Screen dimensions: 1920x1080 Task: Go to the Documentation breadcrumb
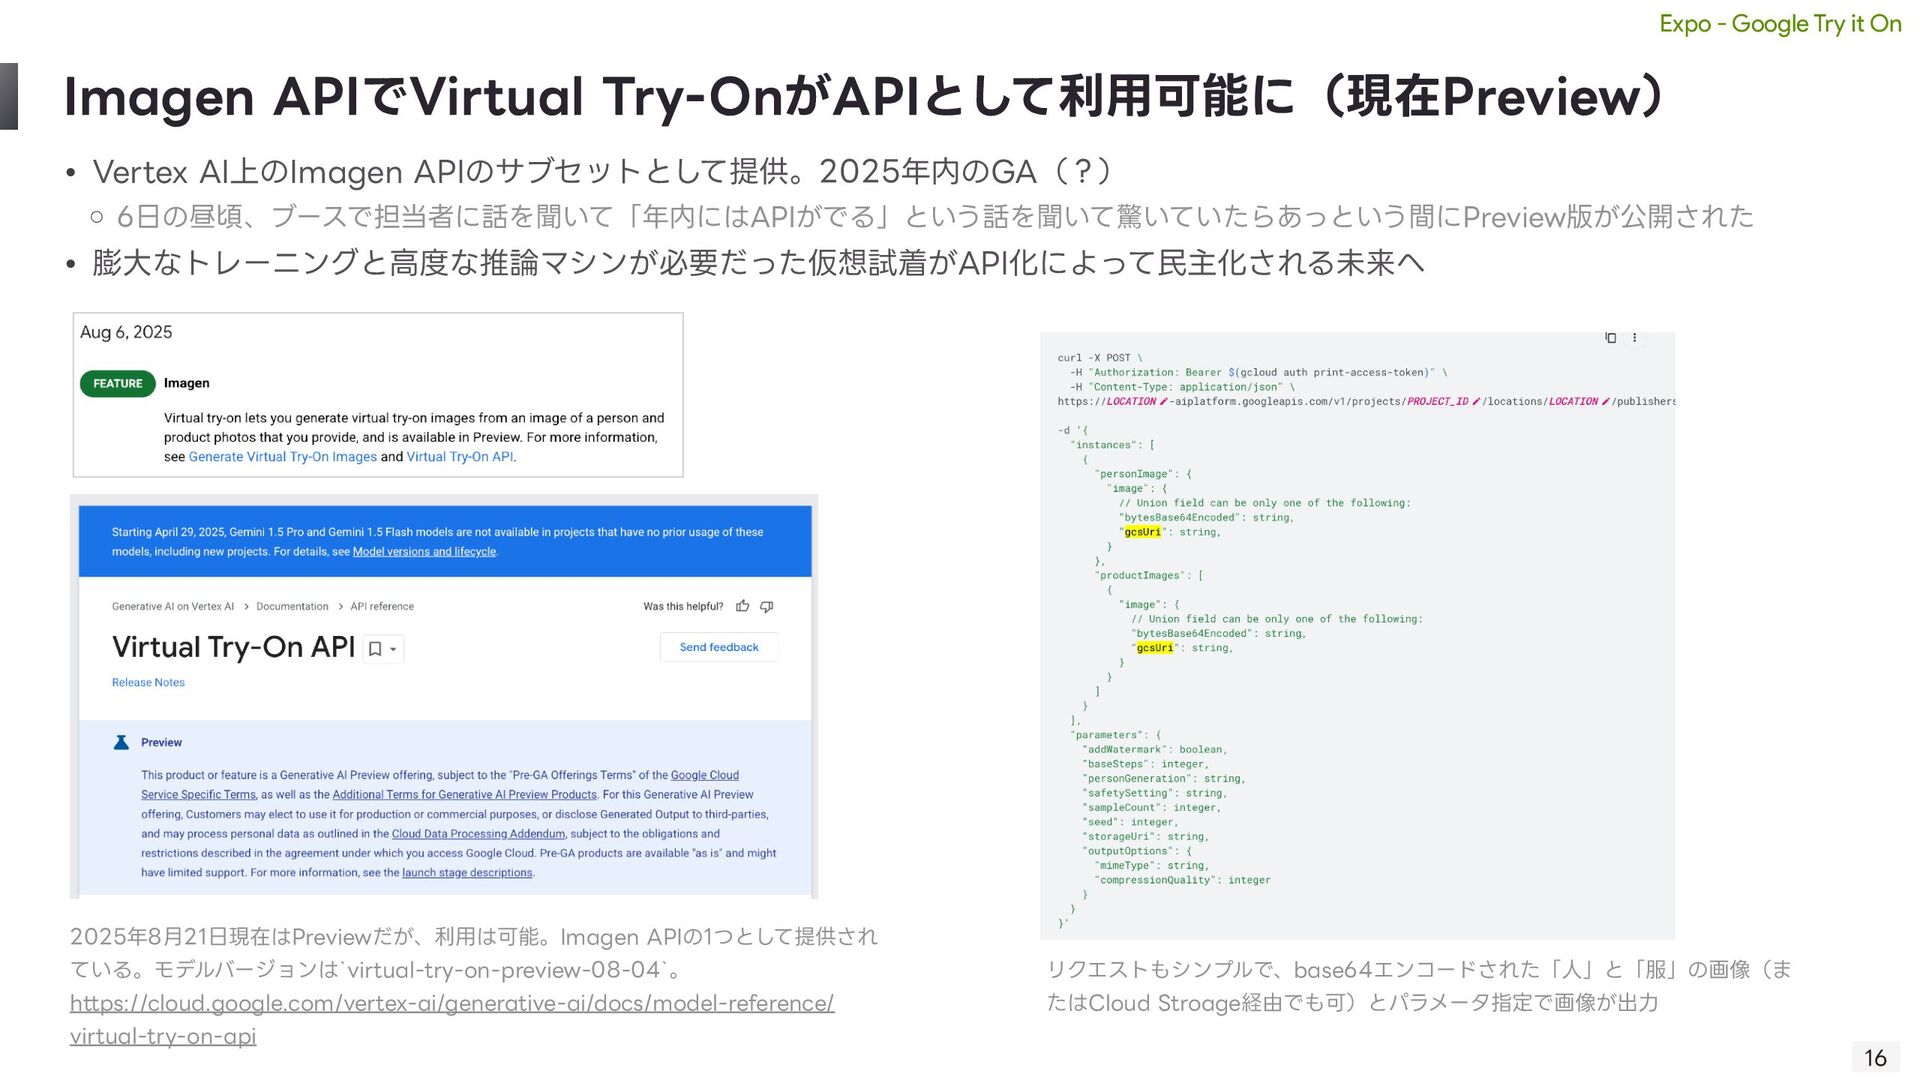pos(292,607)
